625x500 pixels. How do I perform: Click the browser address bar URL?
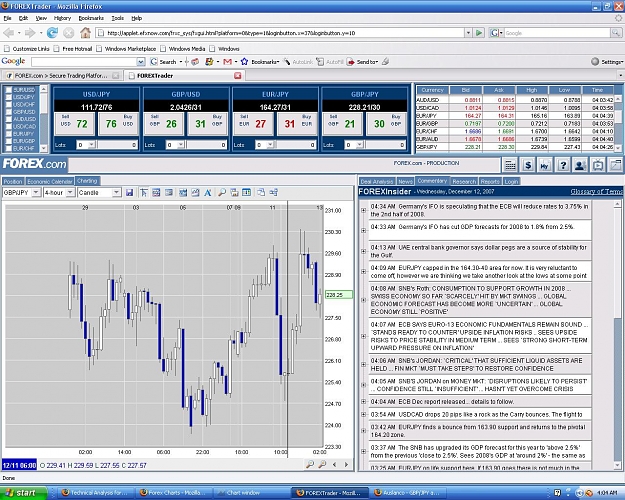pyautogui.click(x=279, y=33)
